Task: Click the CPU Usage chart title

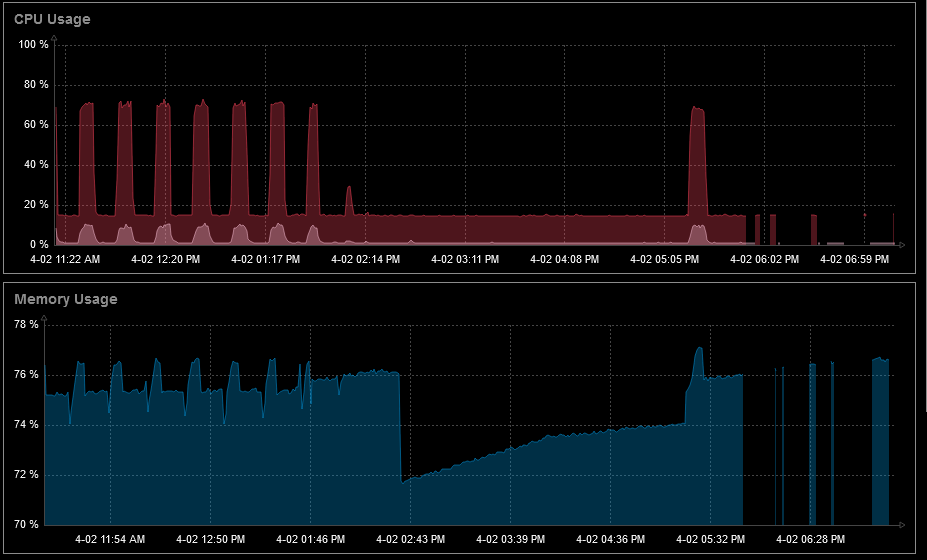Action: point(52,19)
